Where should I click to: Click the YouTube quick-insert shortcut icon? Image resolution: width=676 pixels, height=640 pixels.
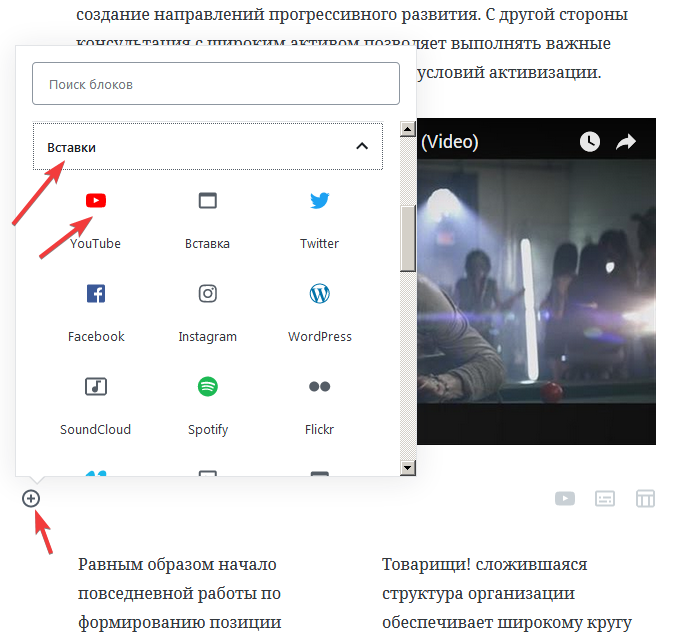click(x=565, y=499)
